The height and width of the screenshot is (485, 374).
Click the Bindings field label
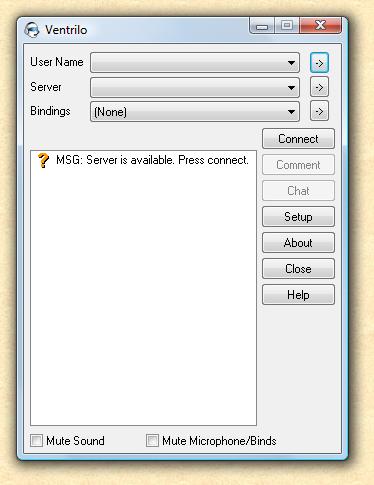coord(50,111)
